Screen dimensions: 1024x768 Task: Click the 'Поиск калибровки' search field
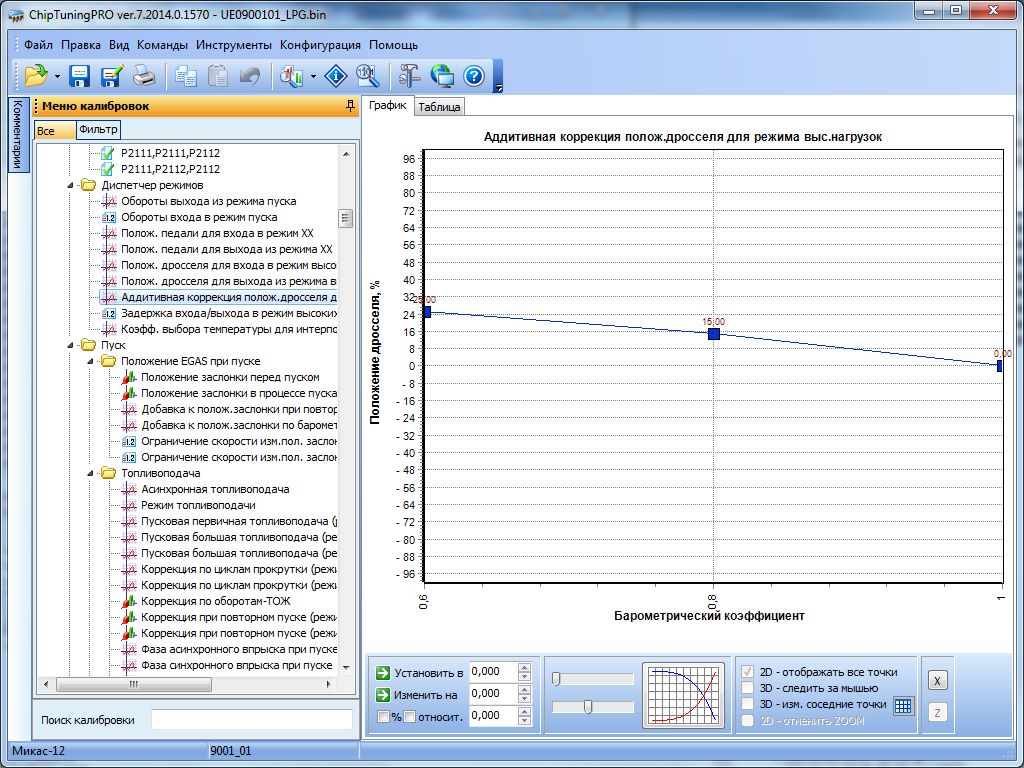coord(251,720)
